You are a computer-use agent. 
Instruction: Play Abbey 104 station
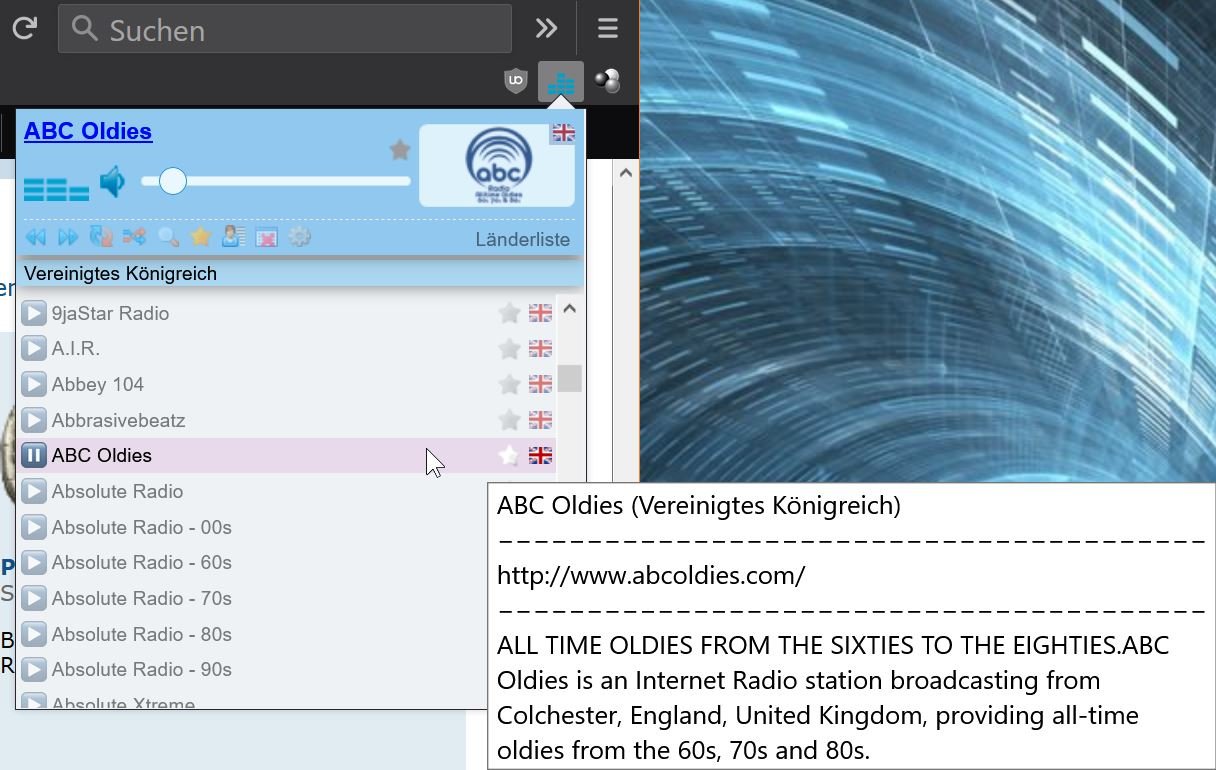tap(34, 384)
